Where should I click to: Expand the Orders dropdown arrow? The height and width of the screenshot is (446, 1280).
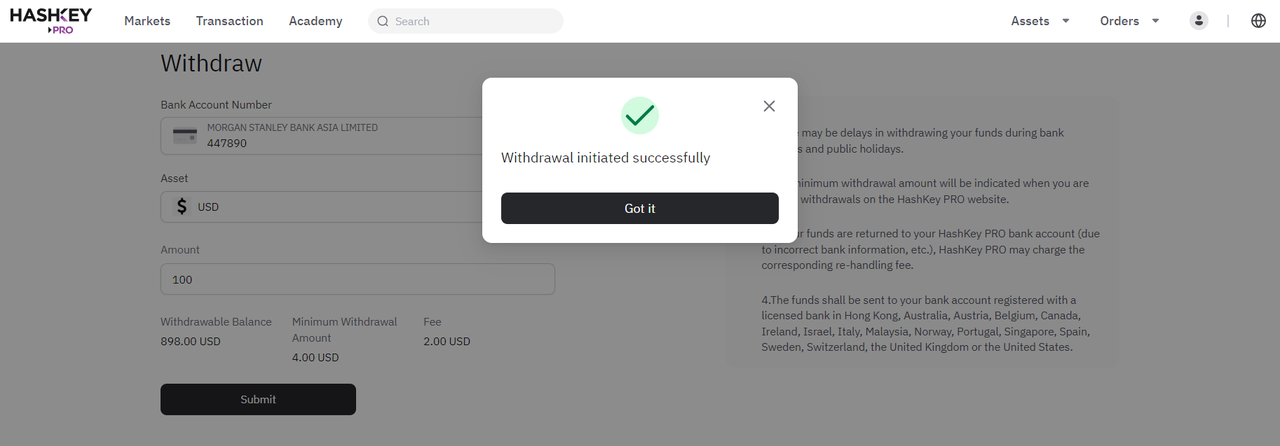coord(1156,21)
